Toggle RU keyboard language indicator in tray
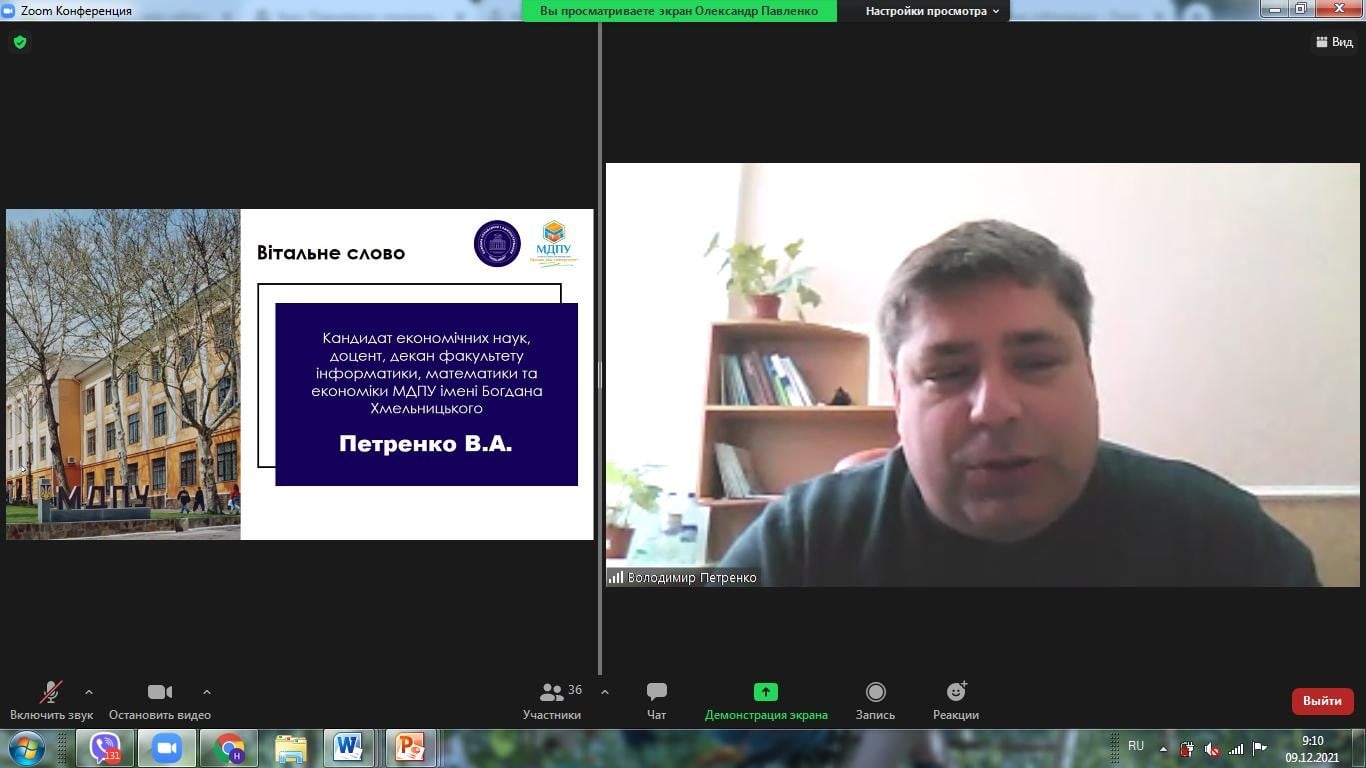The height and width of the screenshot is (768, 1366). 1135,746
